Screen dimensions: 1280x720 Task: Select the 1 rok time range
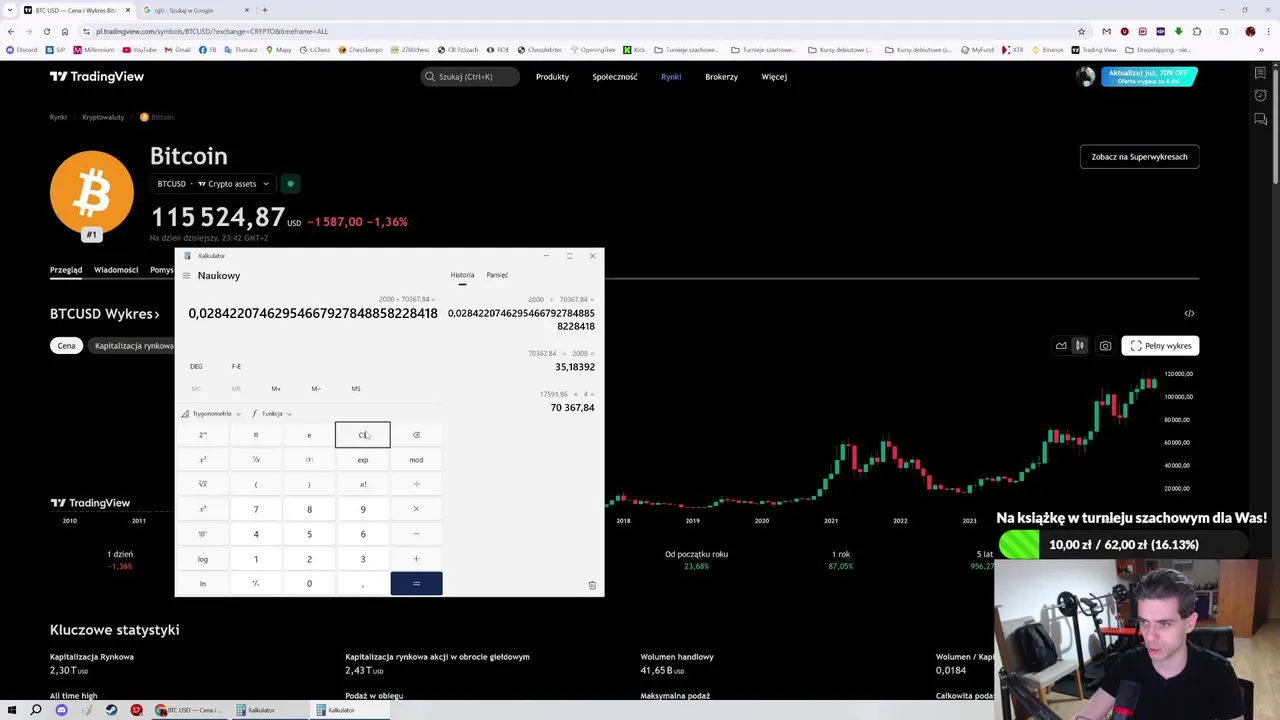(841, 560)
